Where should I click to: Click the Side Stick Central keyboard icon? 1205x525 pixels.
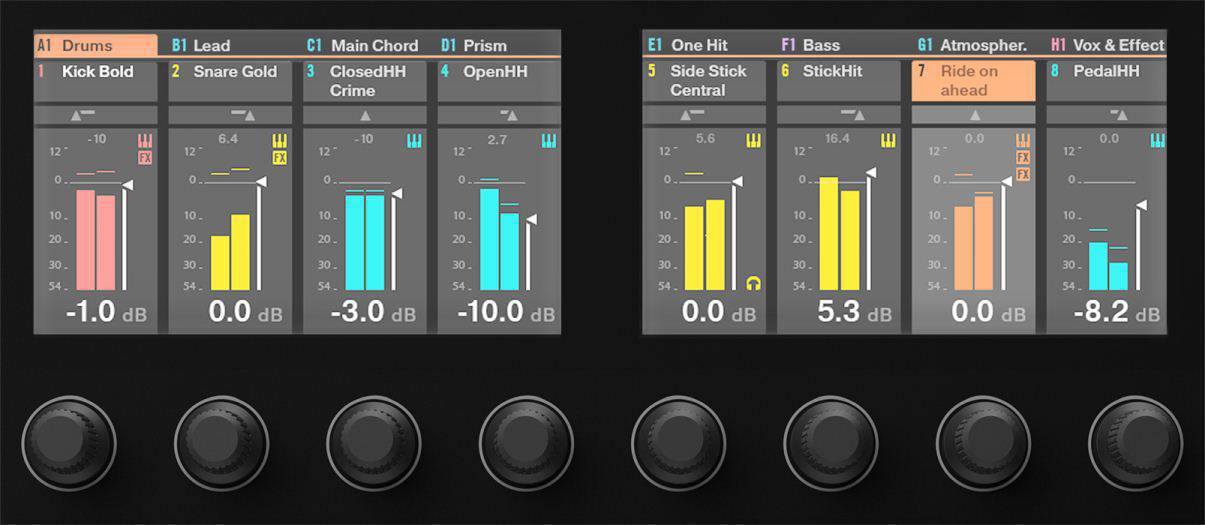[753, 141]
